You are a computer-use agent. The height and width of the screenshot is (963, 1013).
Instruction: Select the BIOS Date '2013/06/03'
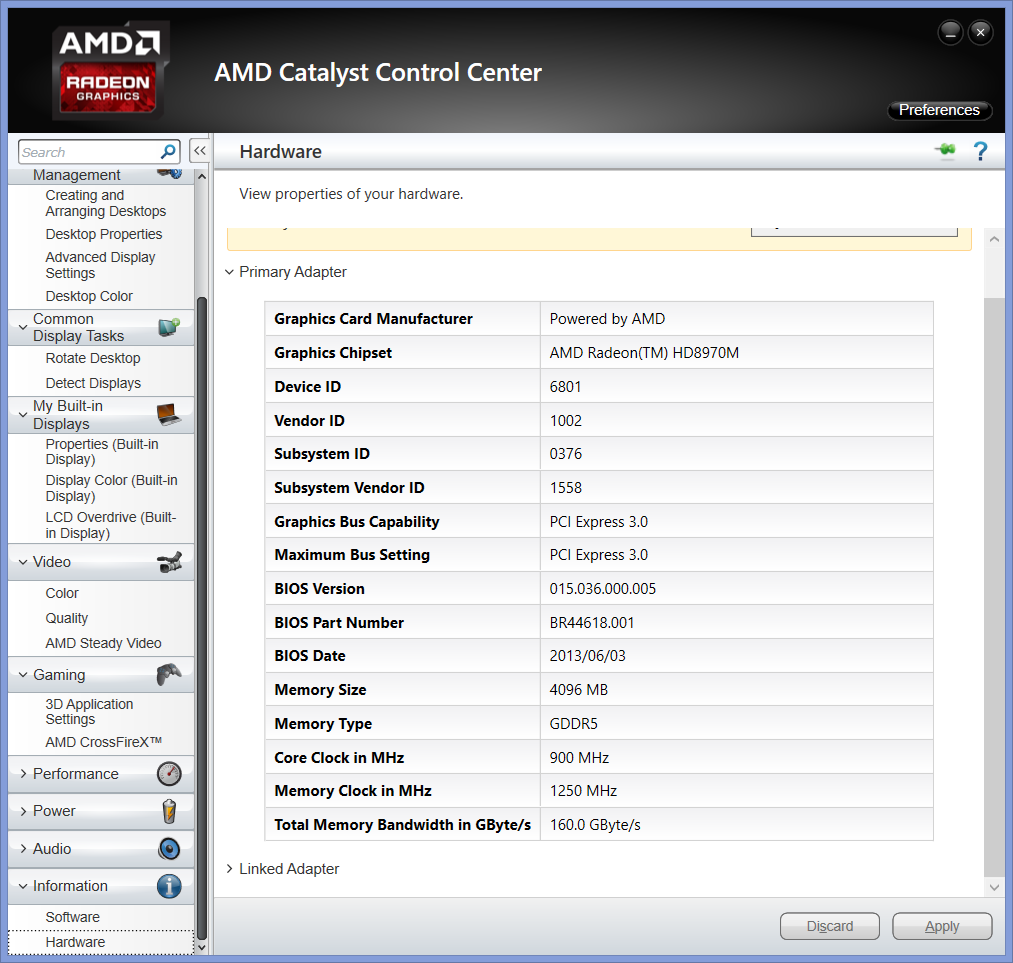point(587,656)
